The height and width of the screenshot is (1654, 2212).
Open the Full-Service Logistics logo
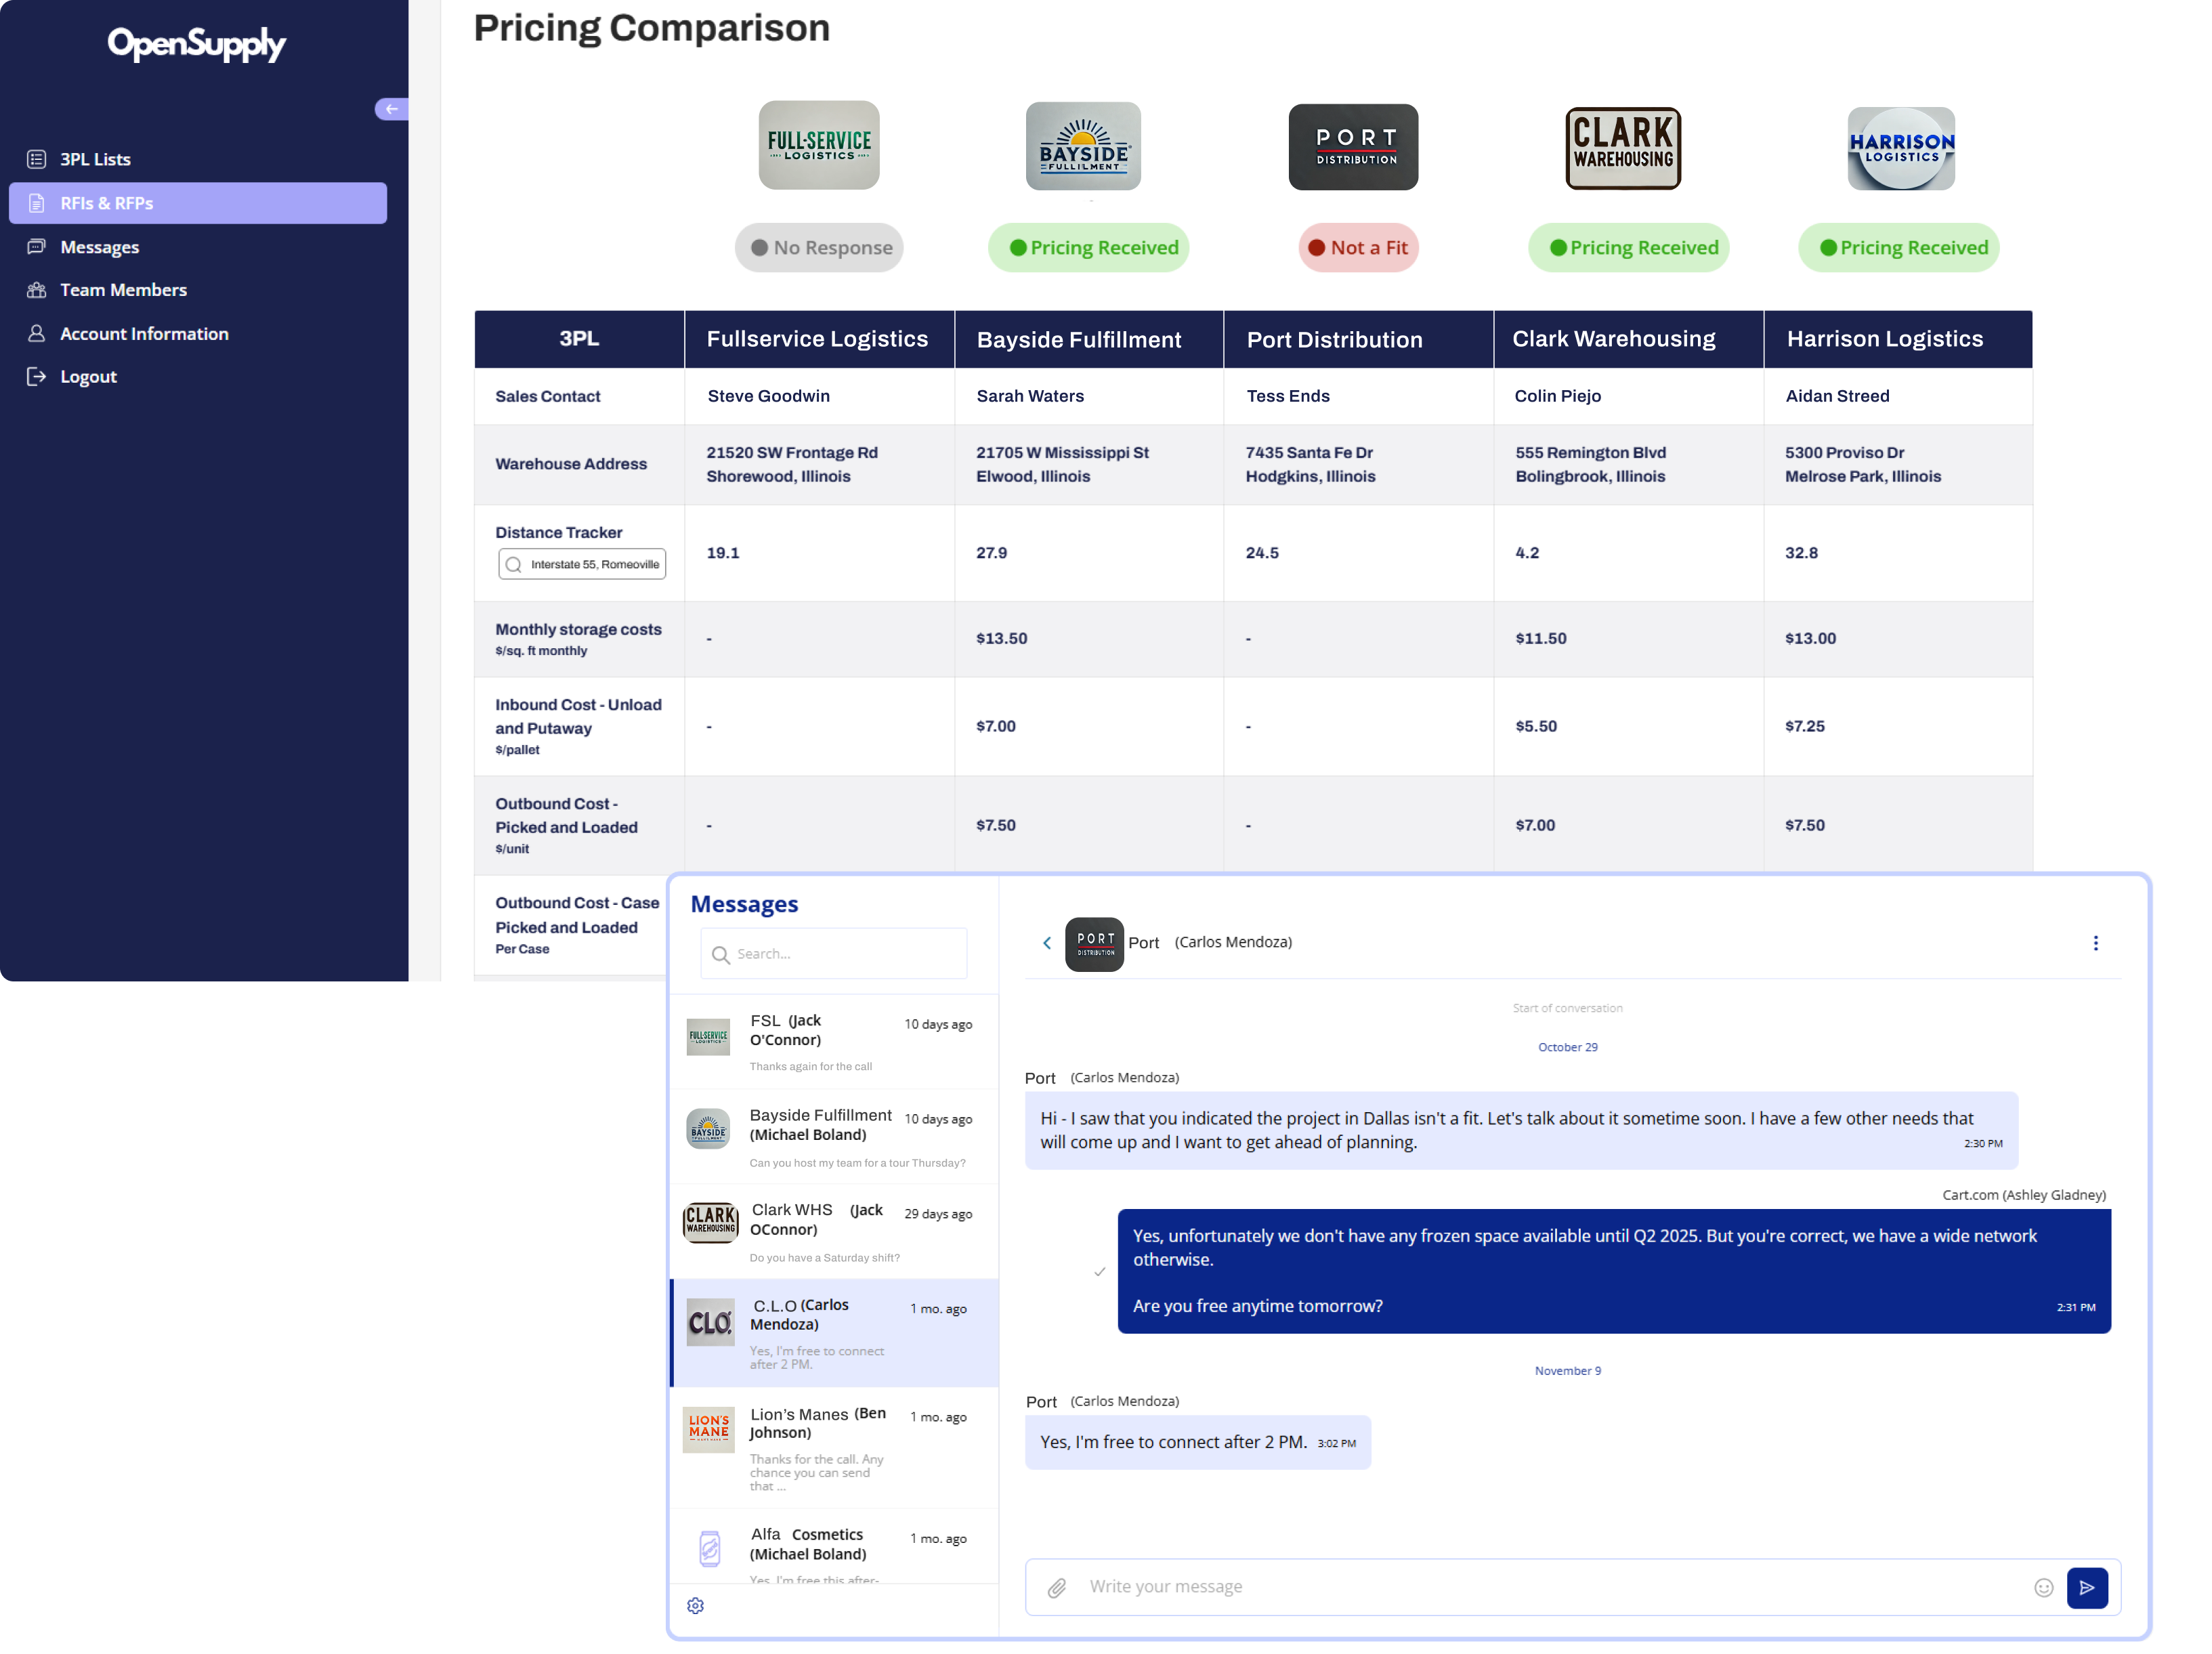819,145
